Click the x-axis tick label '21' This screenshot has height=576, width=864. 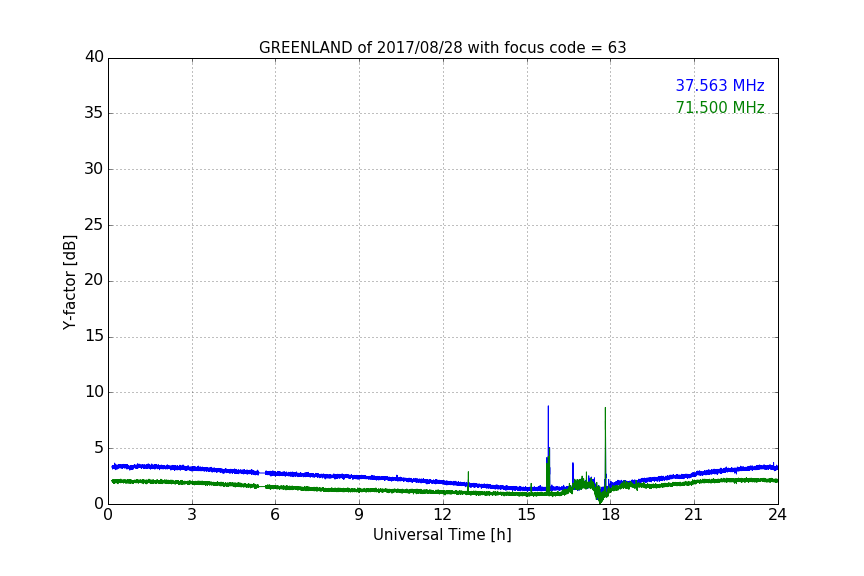694,515
